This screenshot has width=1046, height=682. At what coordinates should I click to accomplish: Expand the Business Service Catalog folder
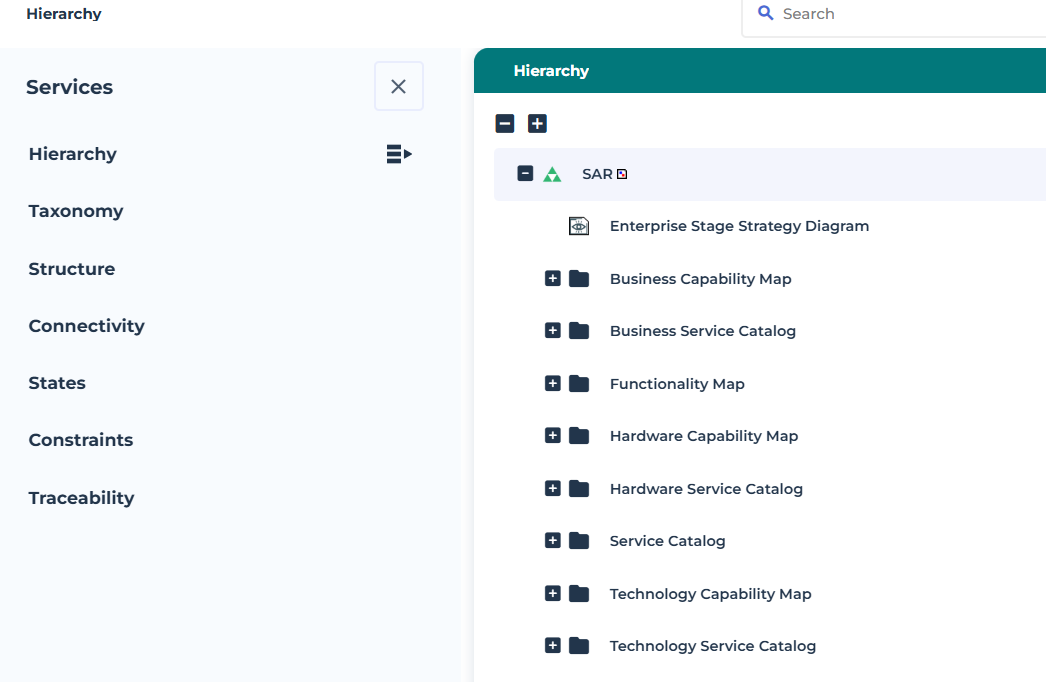click(552, 331)
